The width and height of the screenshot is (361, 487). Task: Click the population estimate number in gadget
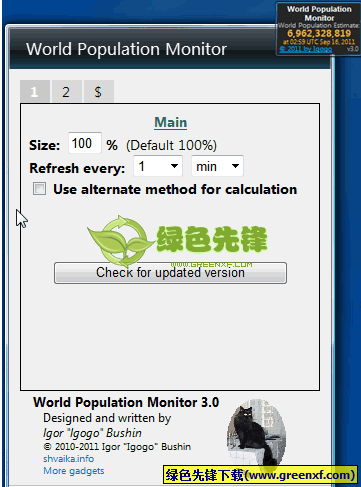[x=319, y=33]
